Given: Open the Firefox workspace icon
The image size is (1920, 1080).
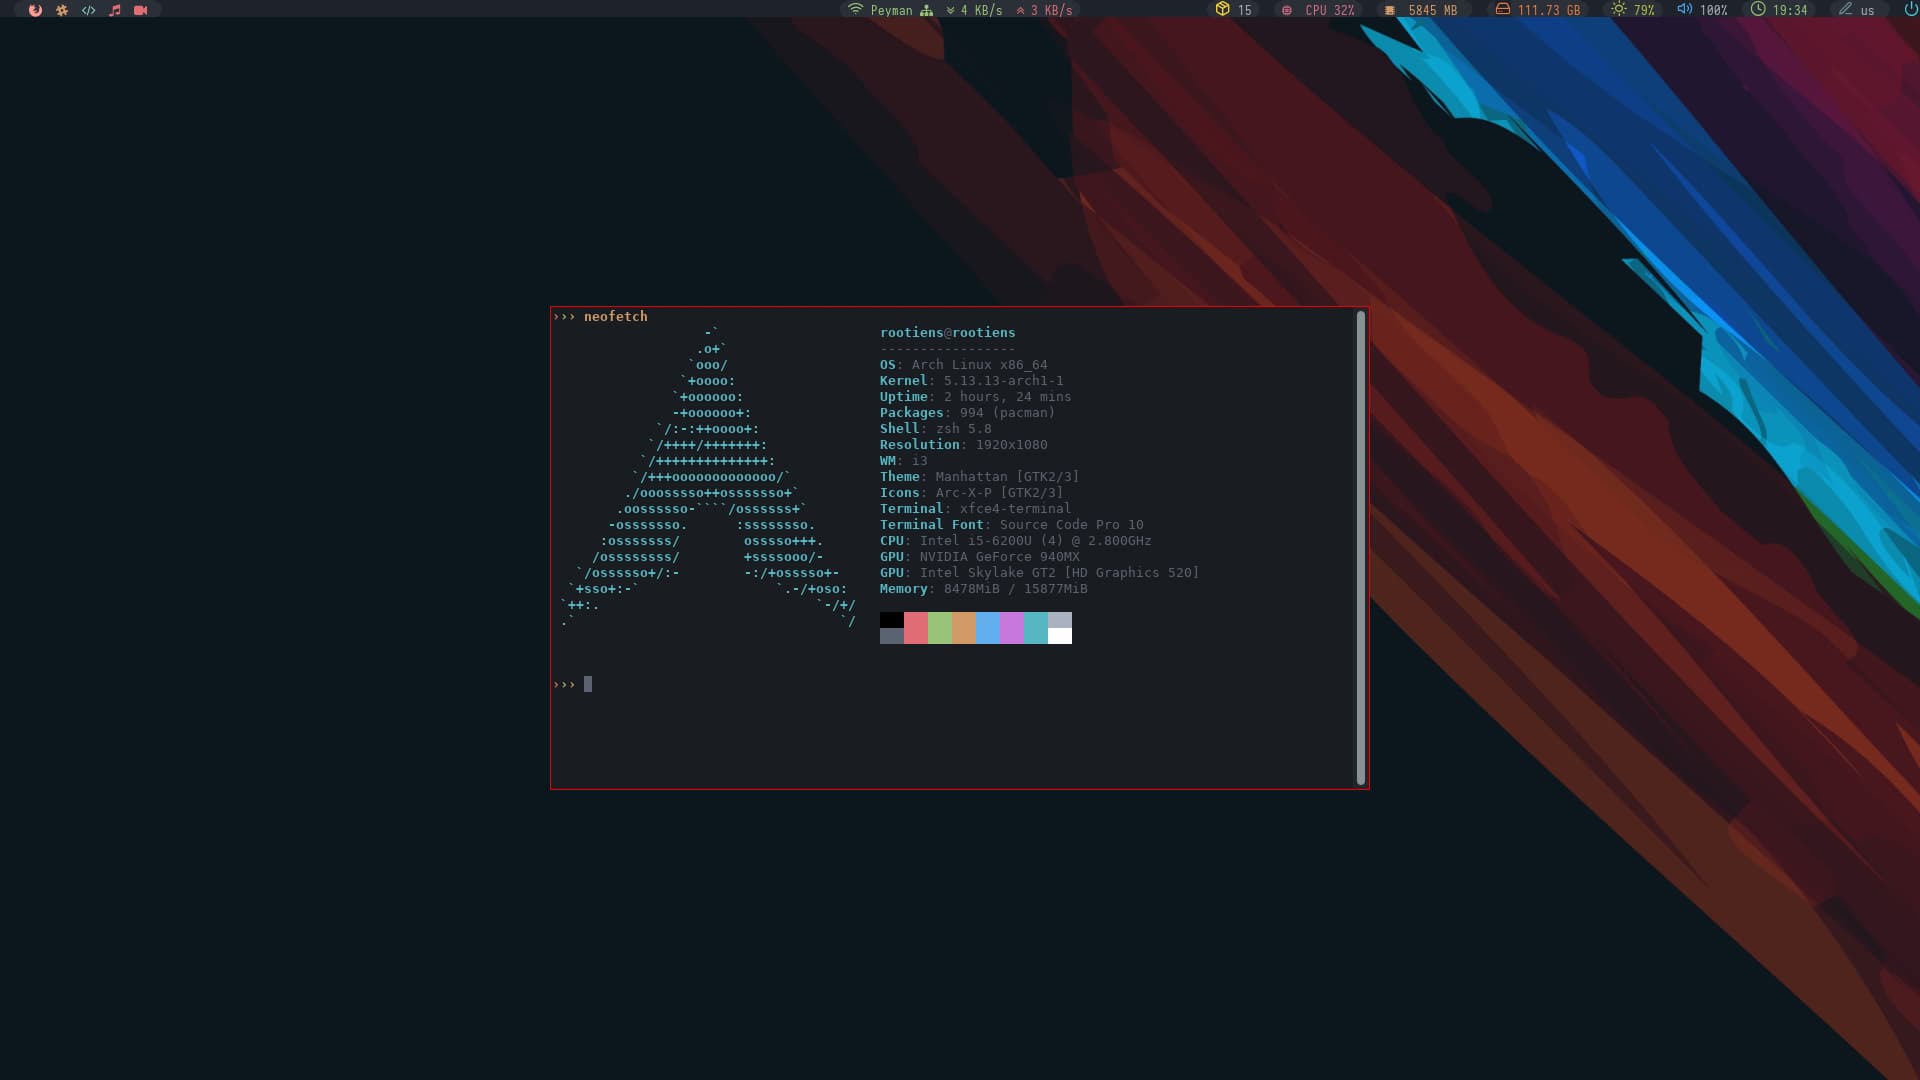Looking at the screenshot, I should tap(35, 10).
